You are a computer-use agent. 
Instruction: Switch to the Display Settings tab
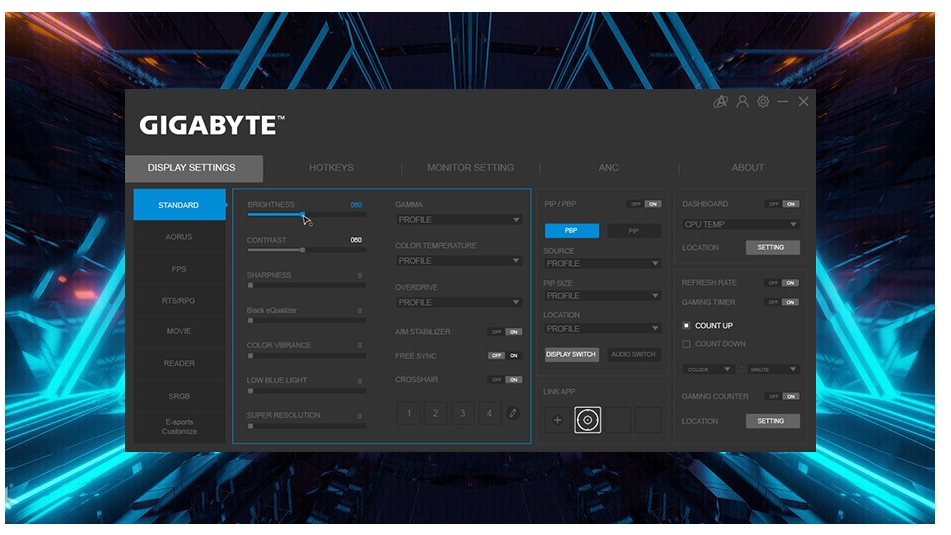click(194, 168)
